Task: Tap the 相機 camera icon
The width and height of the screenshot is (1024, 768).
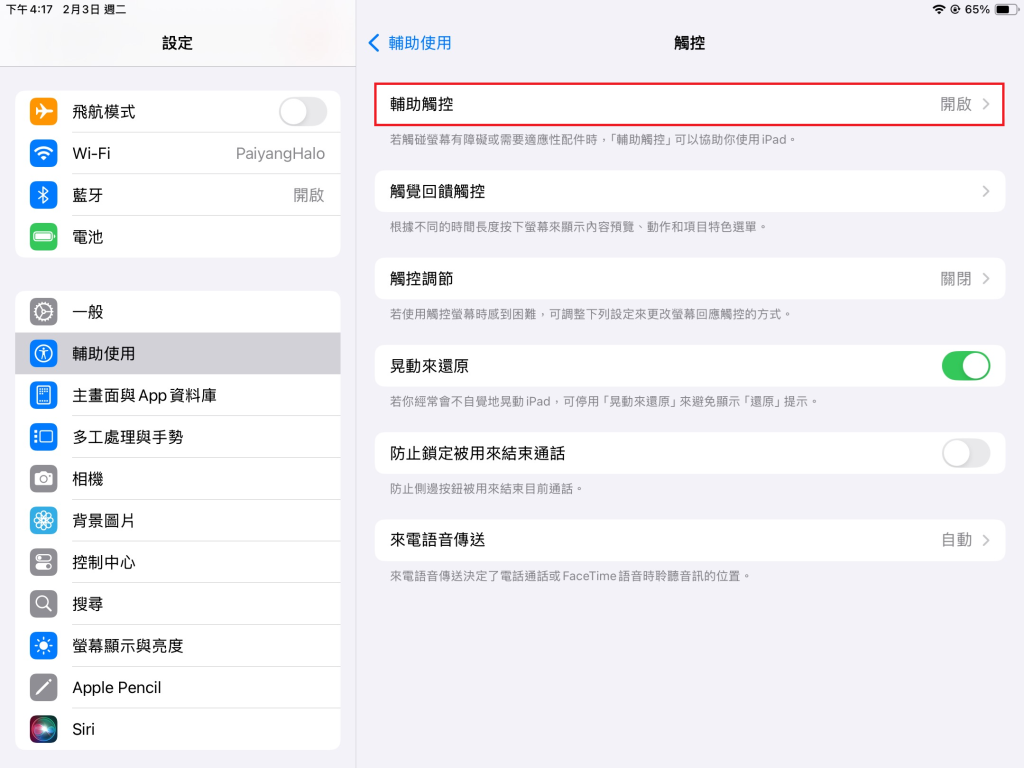Action: tap(43, 479)
